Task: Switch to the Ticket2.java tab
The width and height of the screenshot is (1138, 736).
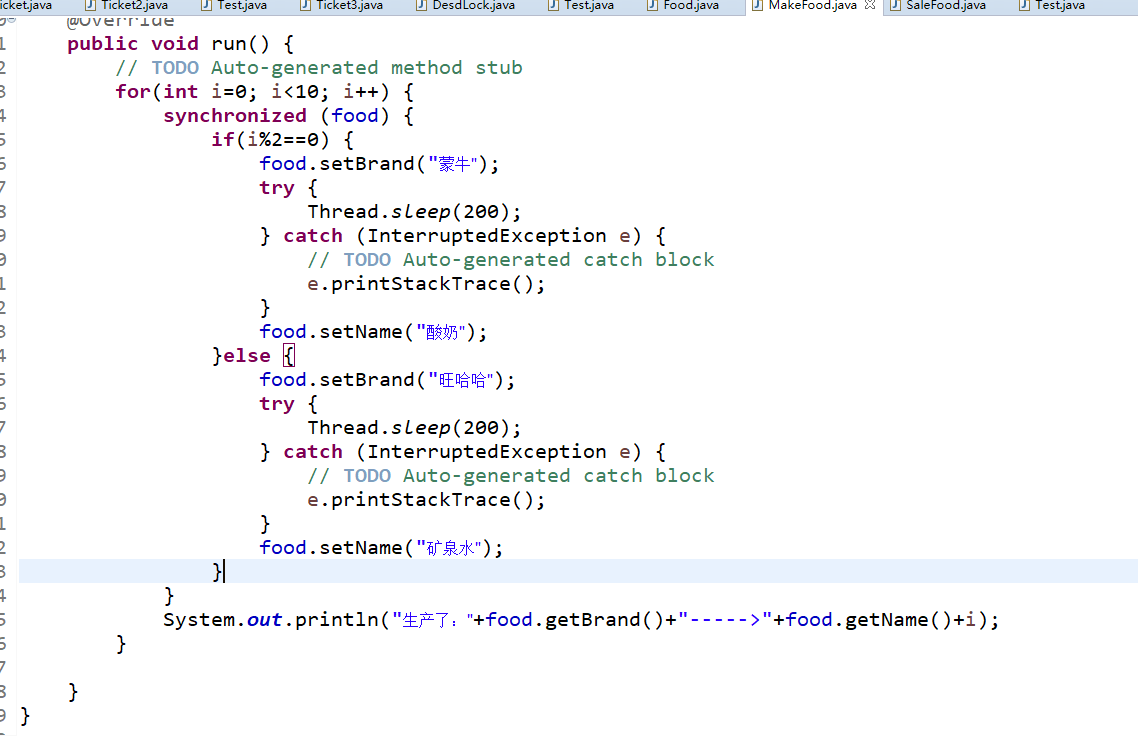Action: (x=127, y=5)
